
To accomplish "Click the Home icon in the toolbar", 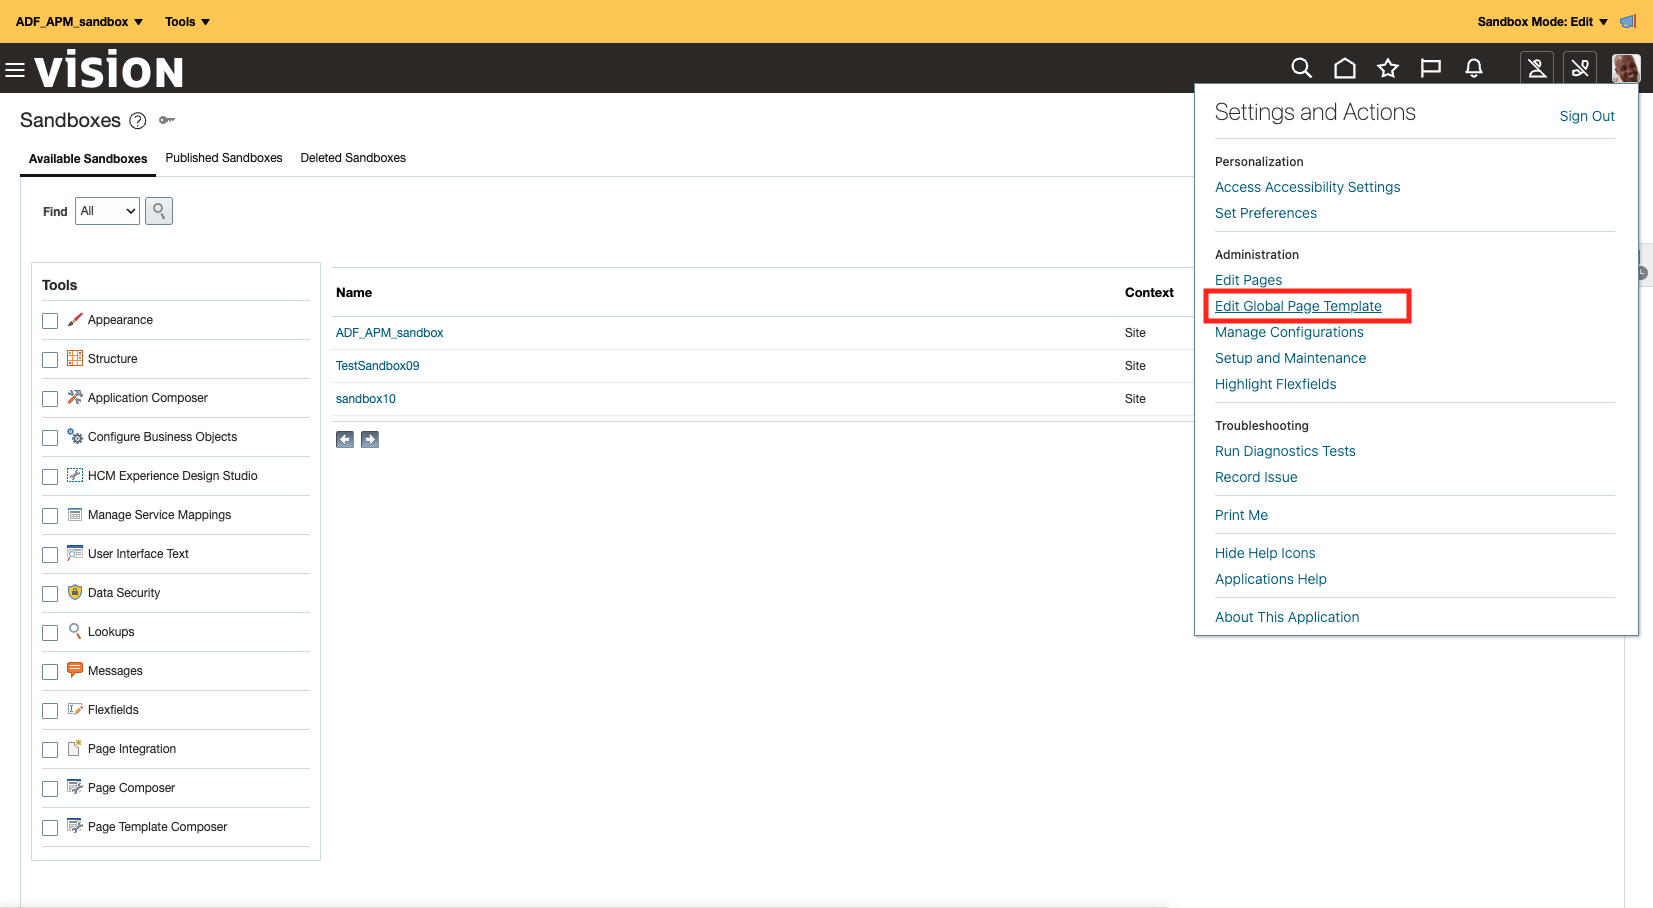I will pyautogui.click(x=1344, y=68).
